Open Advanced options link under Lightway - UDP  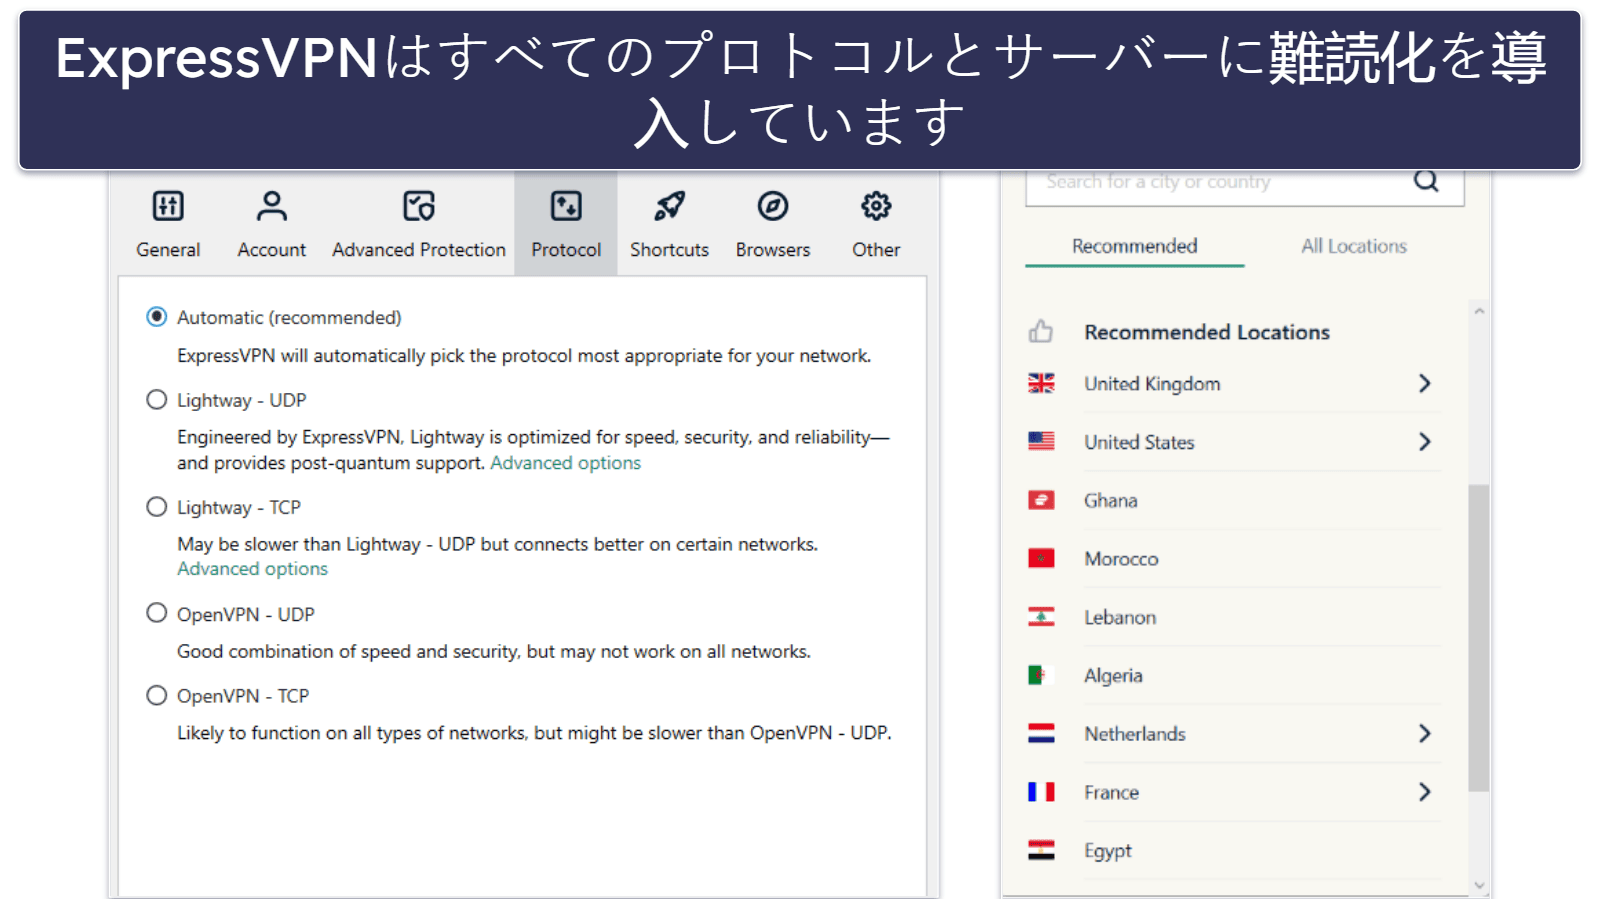(x=565, y=463)
